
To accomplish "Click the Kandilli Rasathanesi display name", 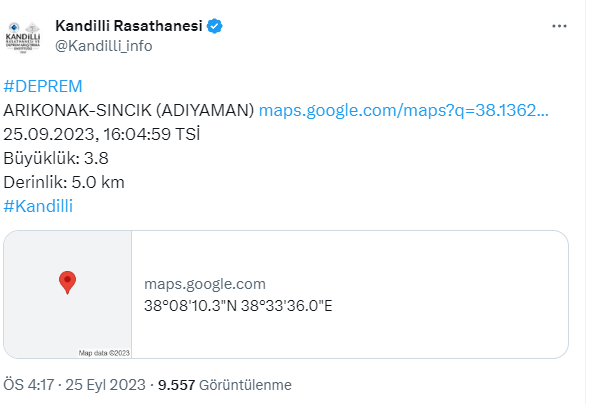I will (129, 26).
